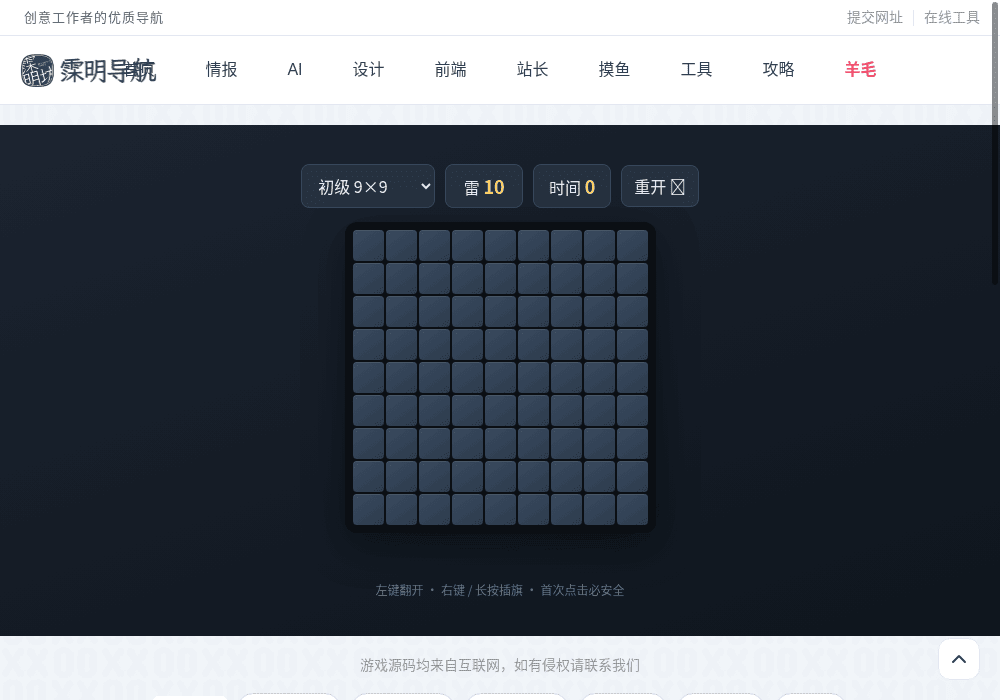Viewport: 1000px width, 700px height.
Task: Click the 重开 restart button
Action: tap(660, 186)
